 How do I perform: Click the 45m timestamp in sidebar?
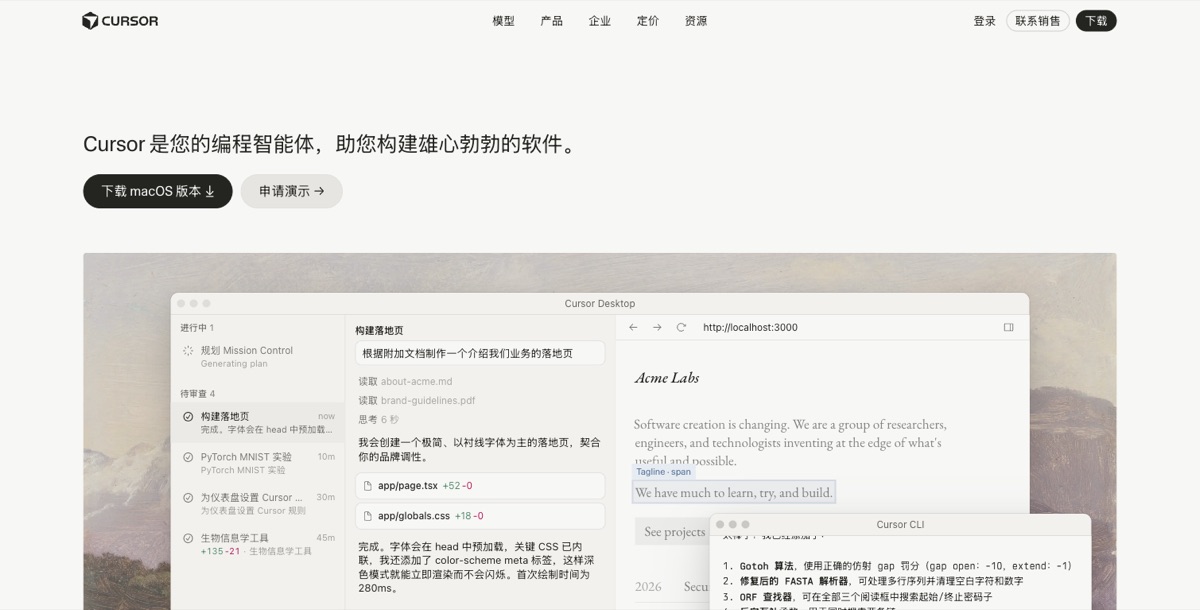point(326,538)
